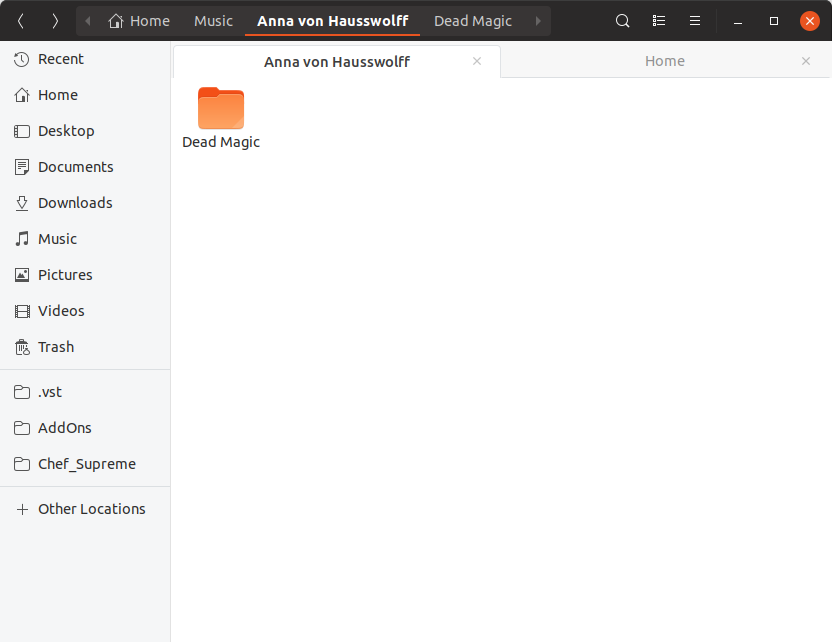Click the .vst folder icon
The image size is (832, 642).
coord(22,392)
